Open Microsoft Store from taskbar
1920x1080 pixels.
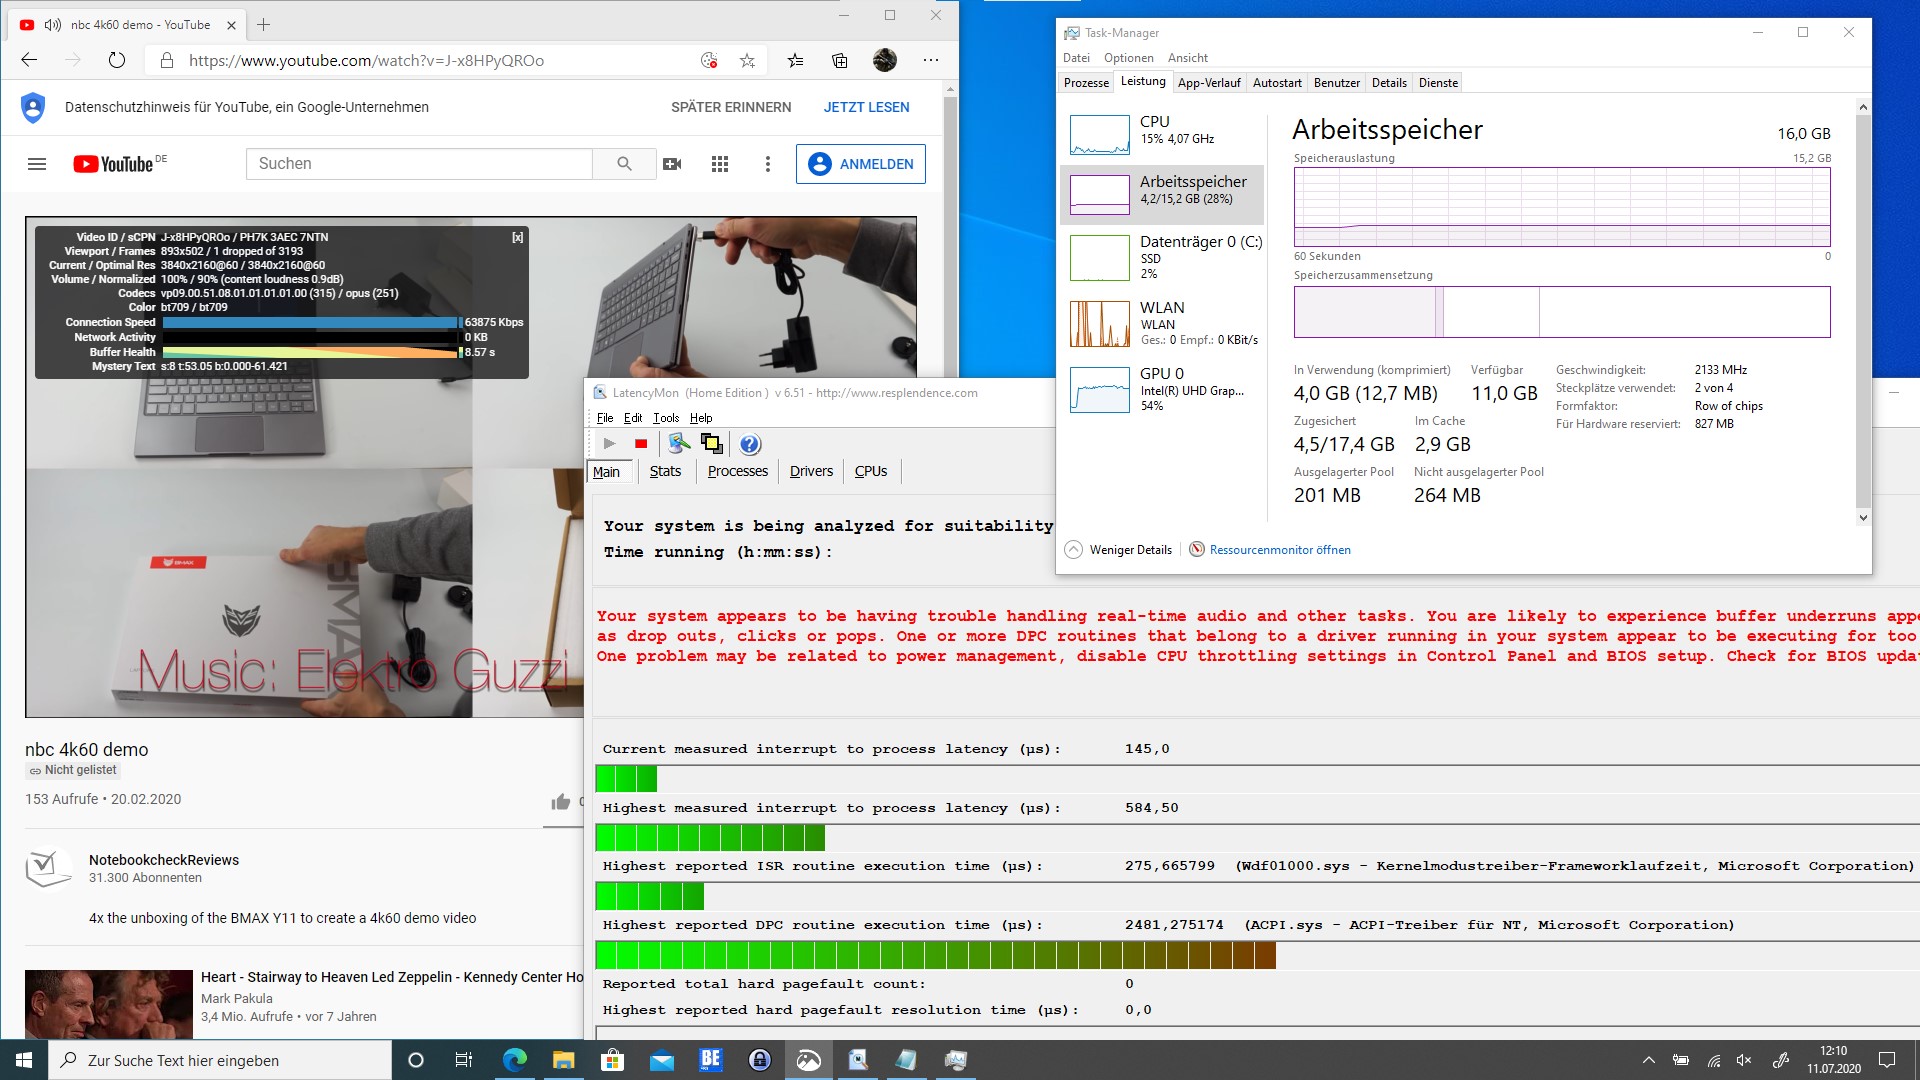[612, 1060]
